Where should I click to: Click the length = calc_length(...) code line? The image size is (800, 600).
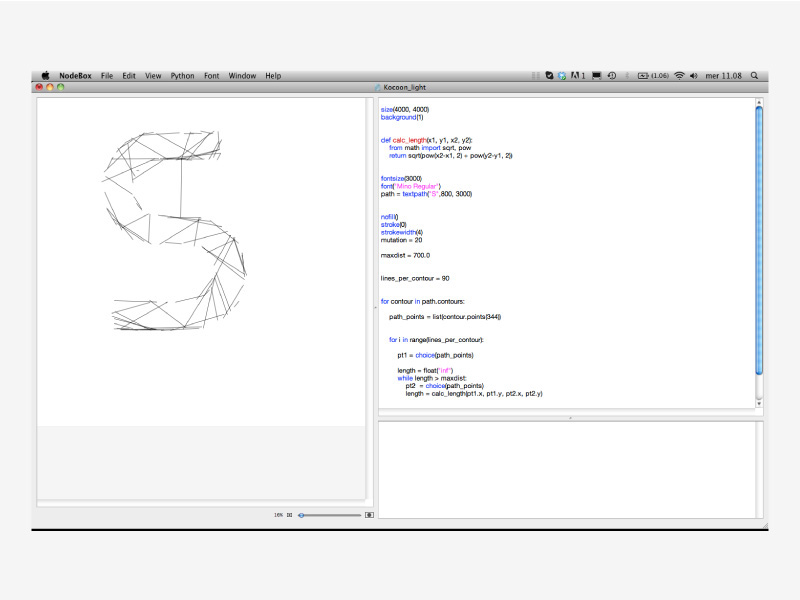click(474, 393)
